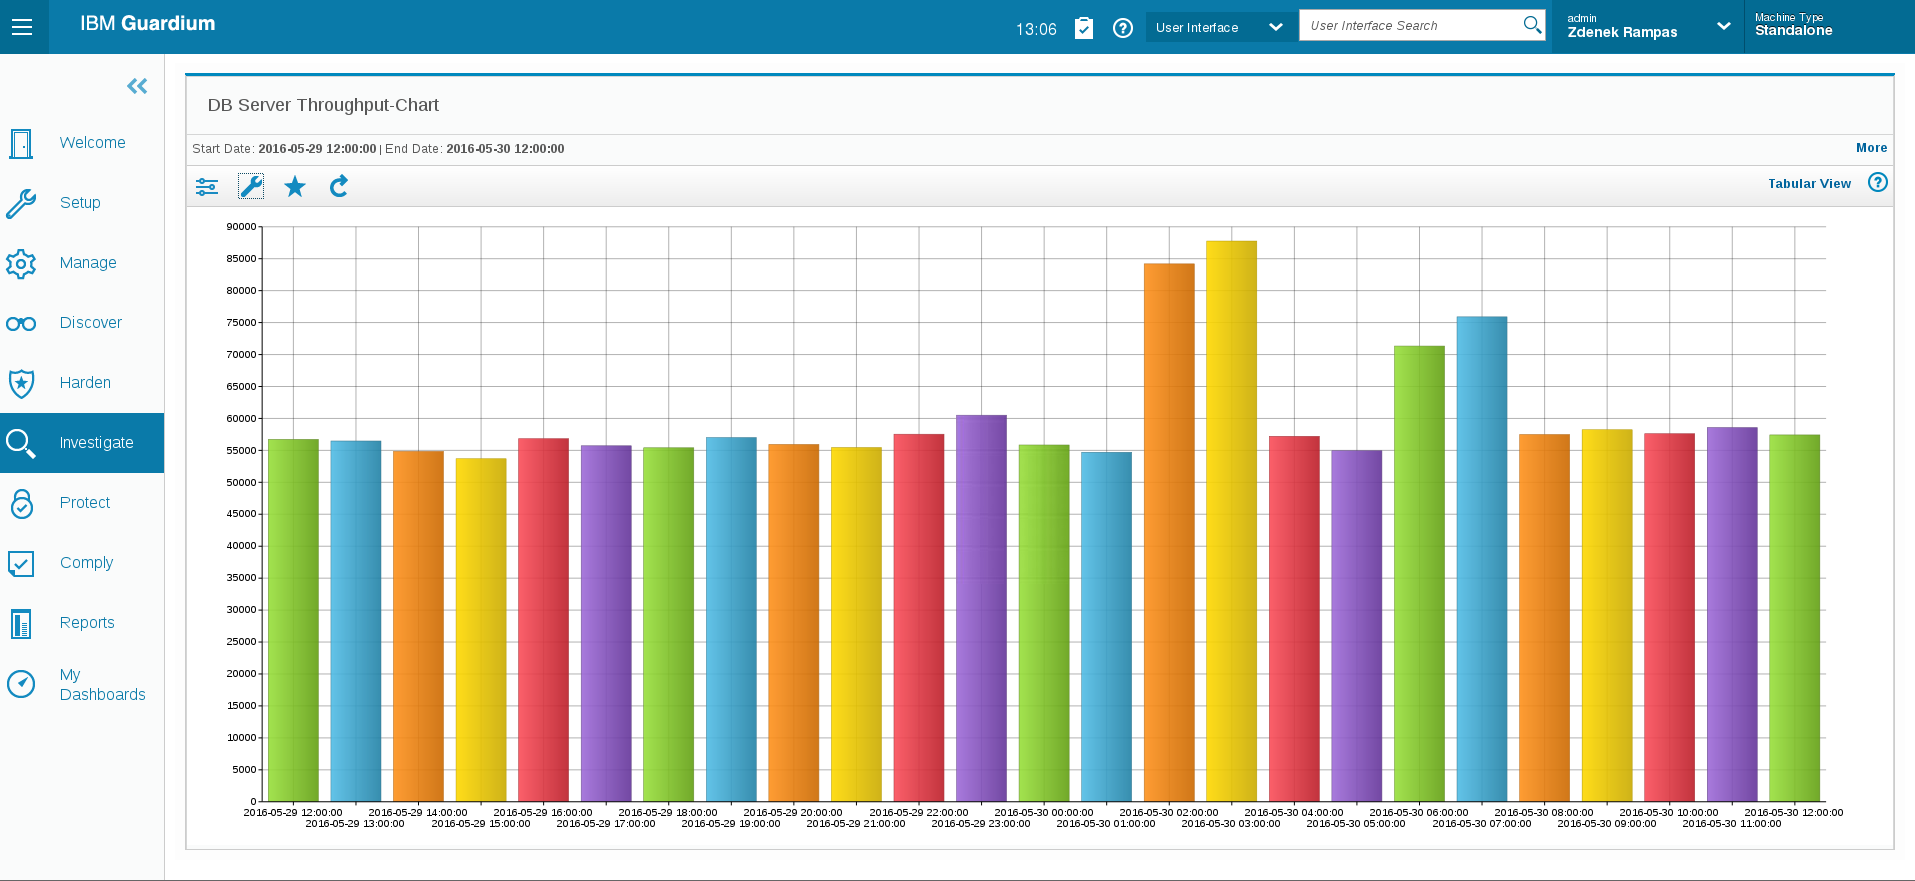1915x881 pixels.
Task: Refresh the throughput chart
Action: (x=339, y=186)
